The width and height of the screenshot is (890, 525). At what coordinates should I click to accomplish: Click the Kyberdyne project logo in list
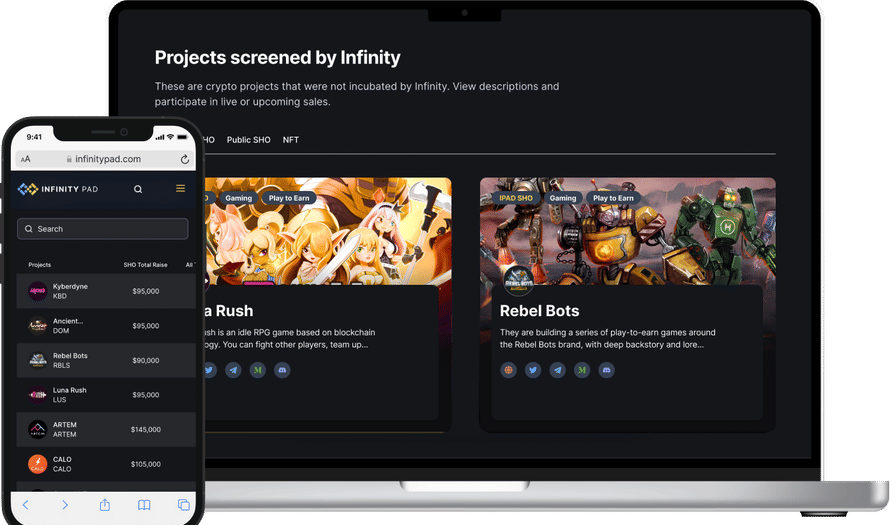point(37,291)
